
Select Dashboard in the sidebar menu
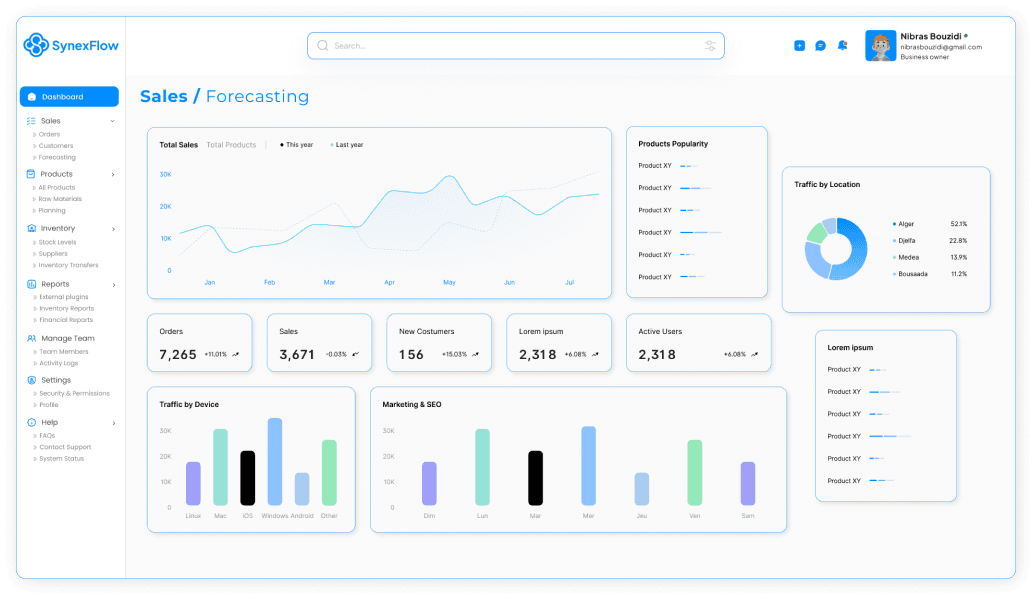(68, 96)
